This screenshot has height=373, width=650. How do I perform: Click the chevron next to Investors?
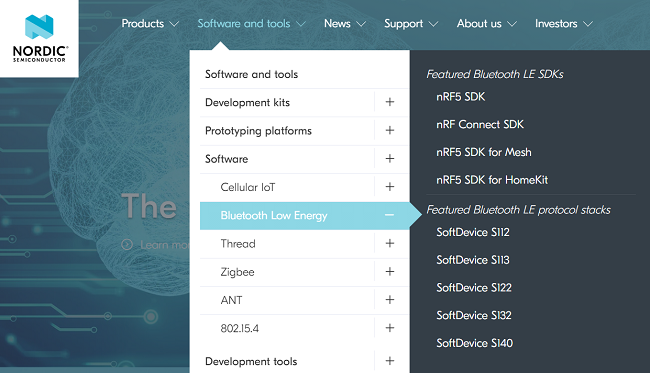(x=588, y=24)
